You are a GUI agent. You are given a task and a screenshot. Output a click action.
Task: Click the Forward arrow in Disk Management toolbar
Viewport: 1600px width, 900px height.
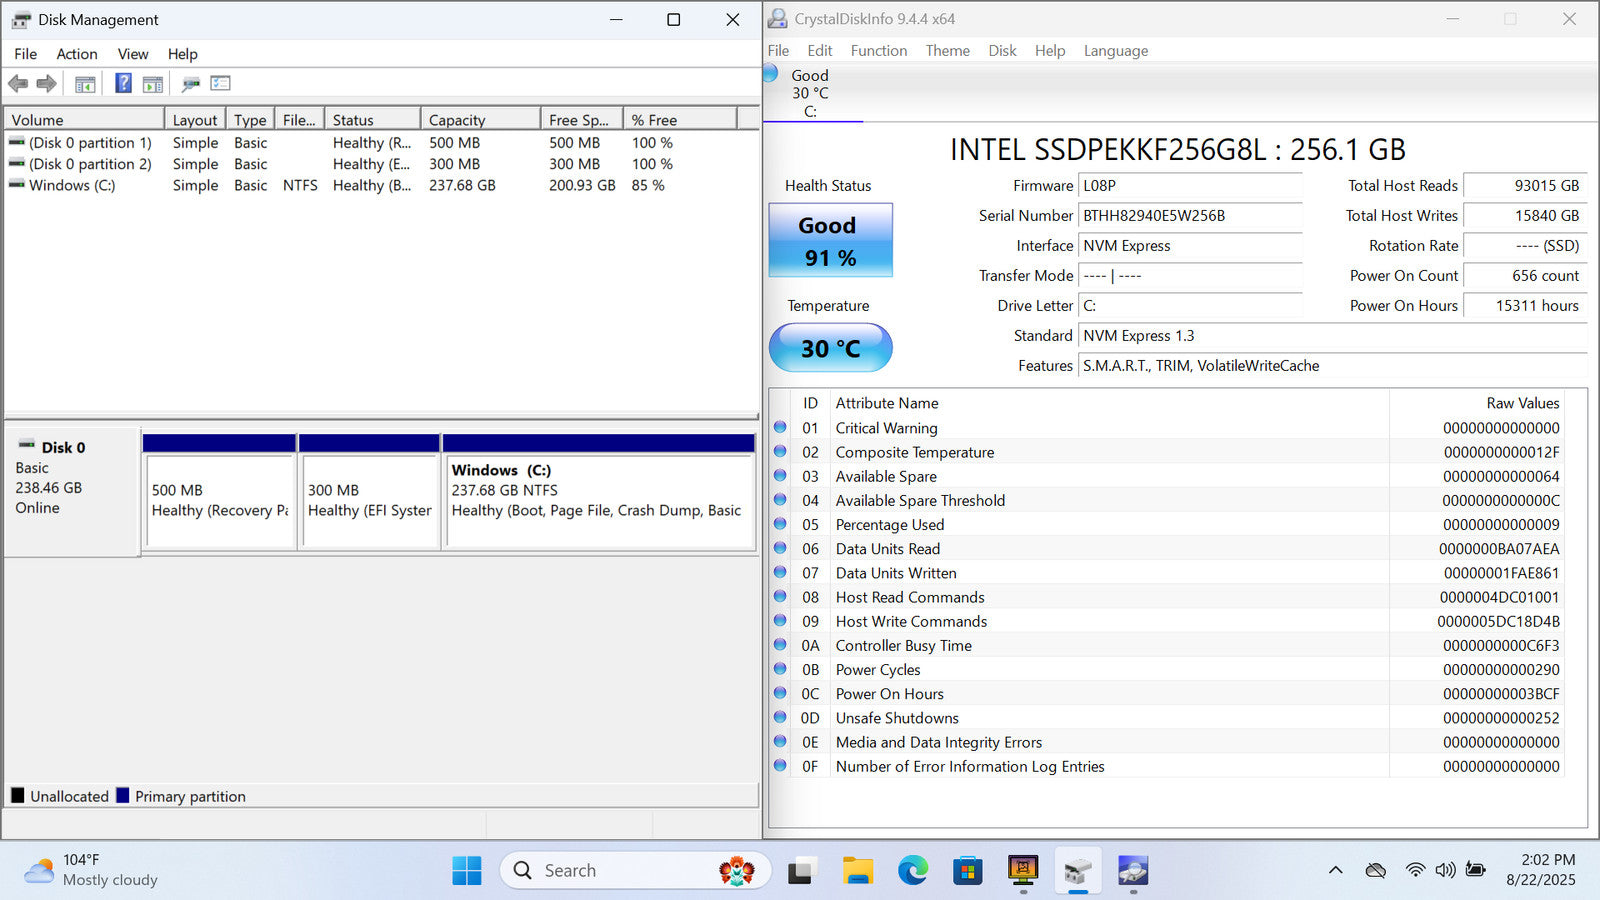[x=46, y=84]
